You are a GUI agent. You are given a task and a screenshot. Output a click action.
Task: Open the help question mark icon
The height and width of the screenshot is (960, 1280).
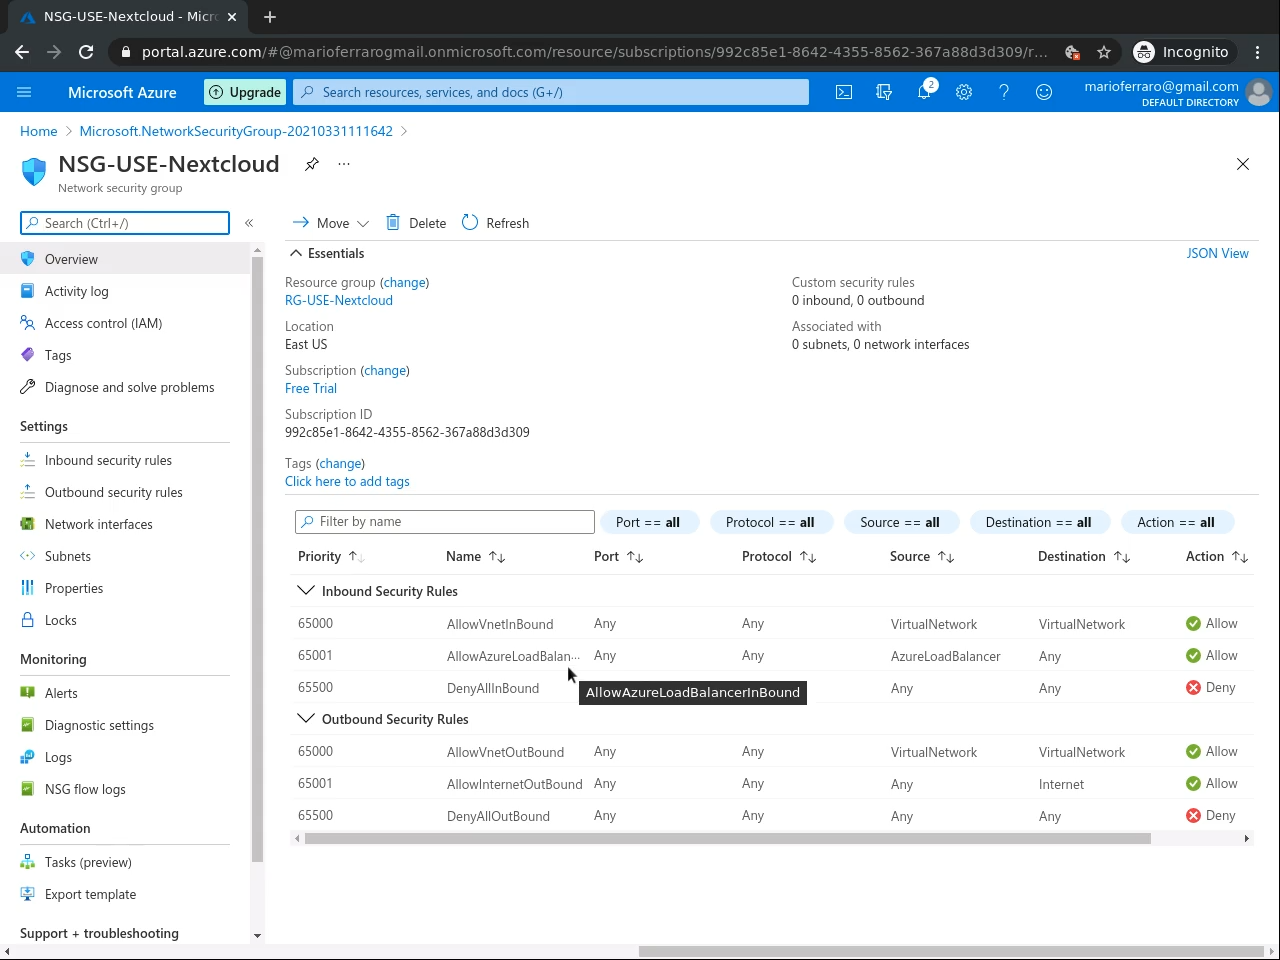click(1004, 92)
